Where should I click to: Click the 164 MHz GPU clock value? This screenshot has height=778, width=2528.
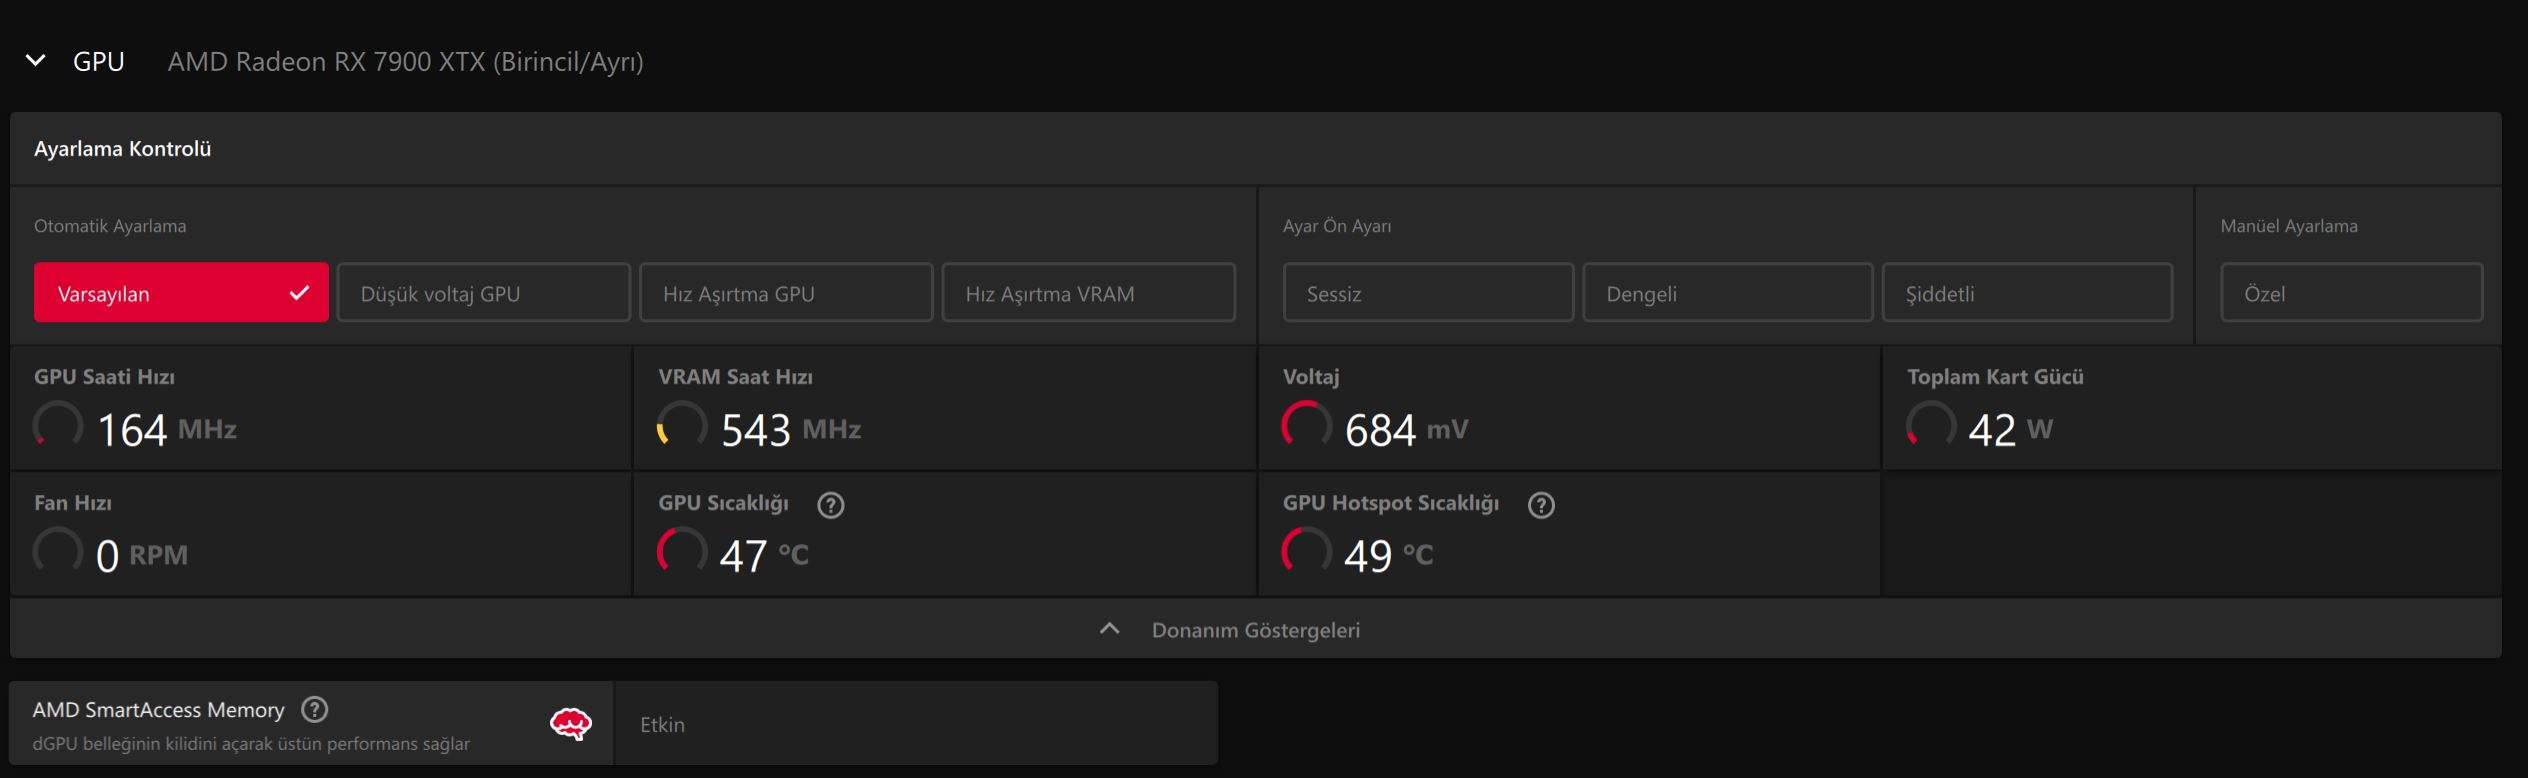point(167,429)
